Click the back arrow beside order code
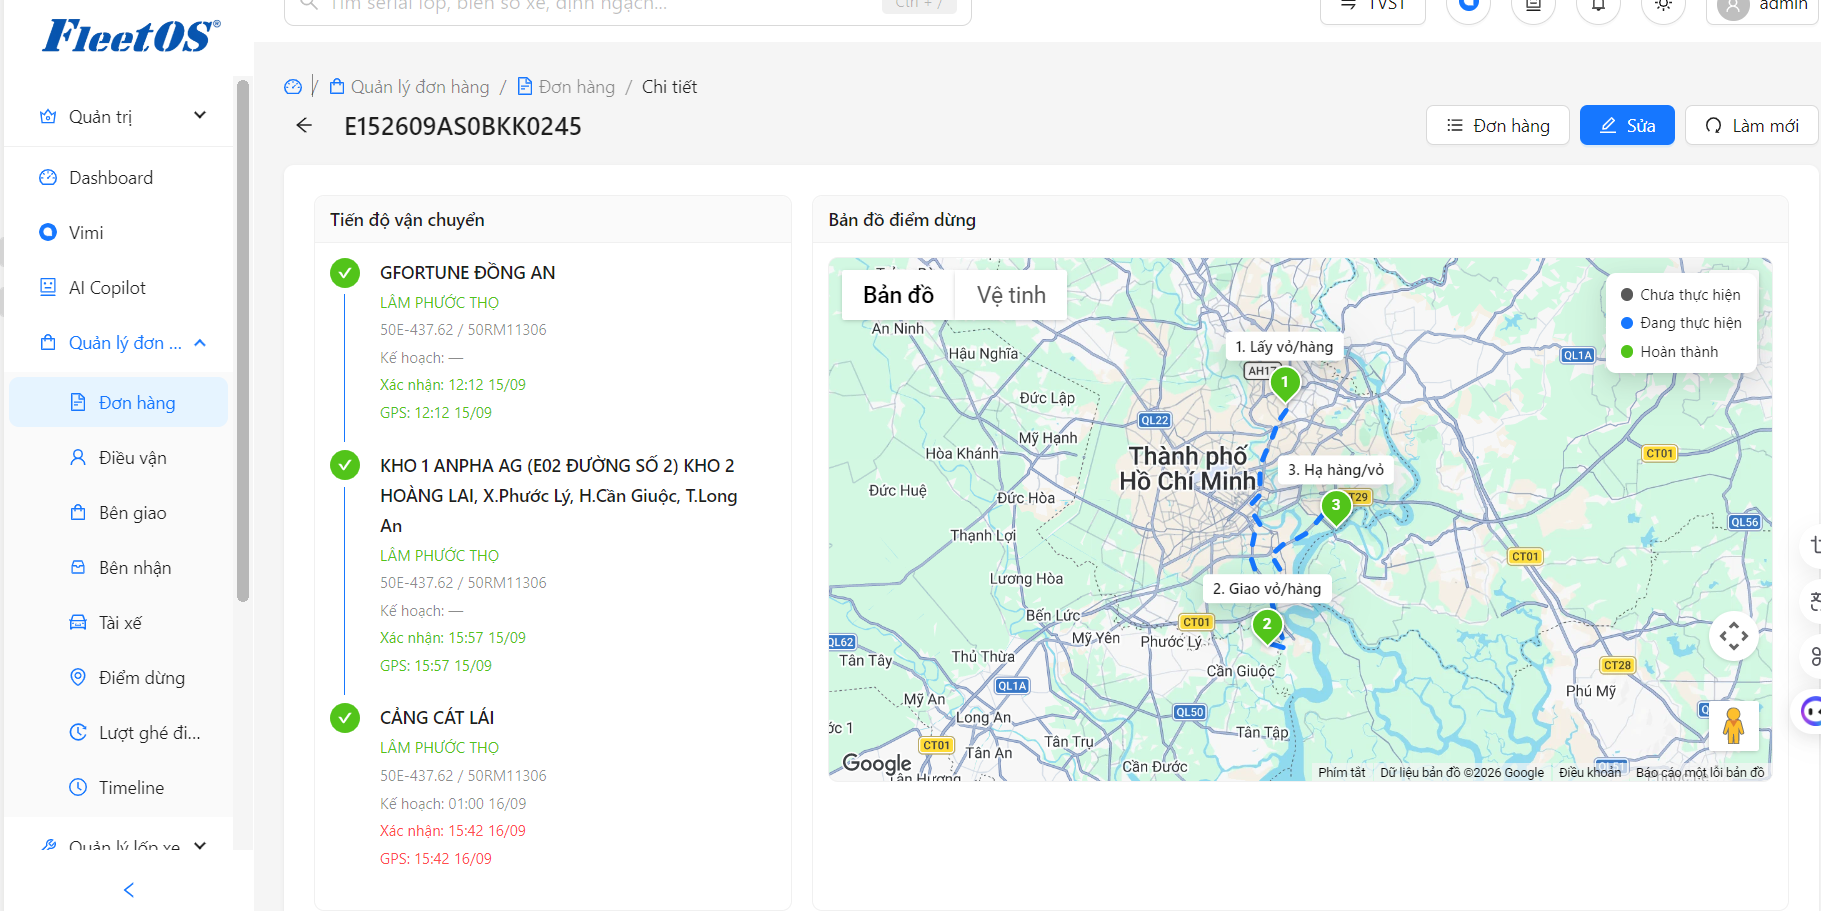This screenshot has height=911, width=1821. [304, 126]
